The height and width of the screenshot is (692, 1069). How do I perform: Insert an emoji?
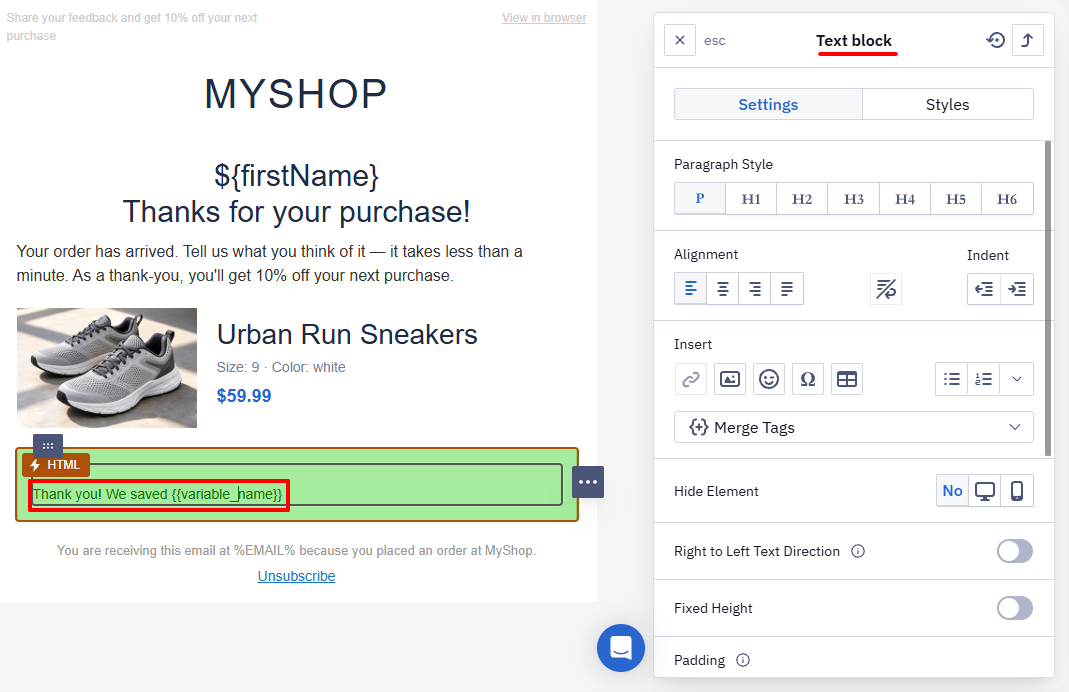(768, 378)
